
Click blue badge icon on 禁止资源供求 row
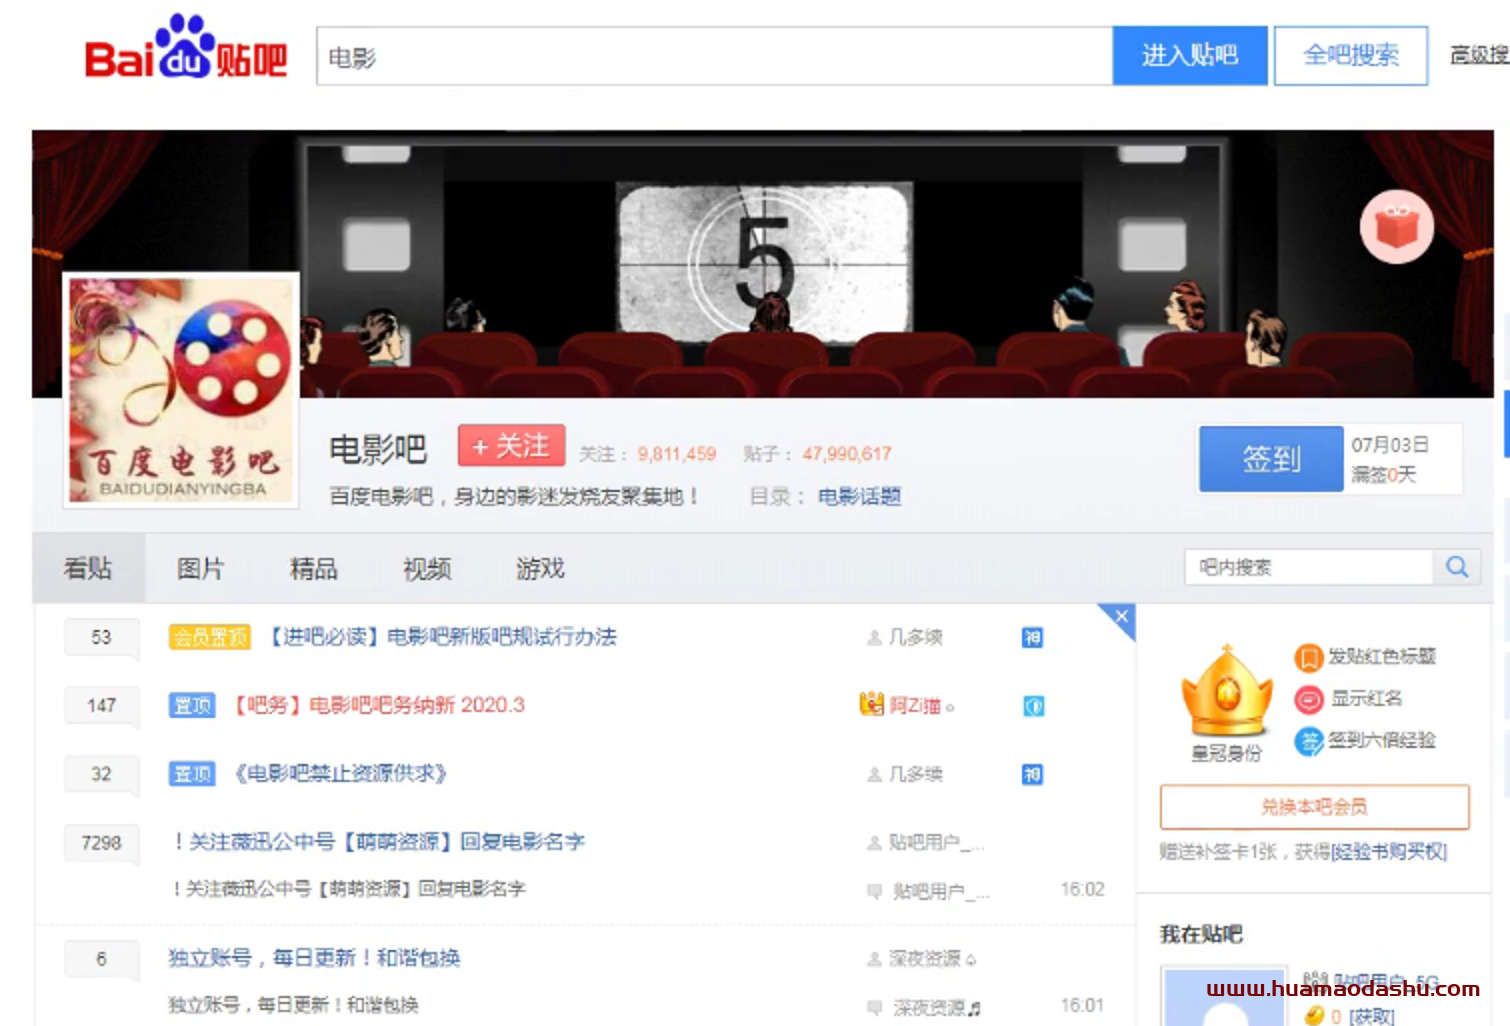(x=1033, y=774)
